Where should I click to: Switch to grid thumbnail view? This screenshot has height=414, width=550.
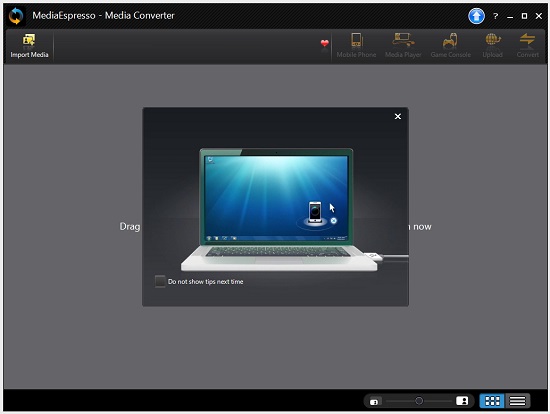coord(492,401)
